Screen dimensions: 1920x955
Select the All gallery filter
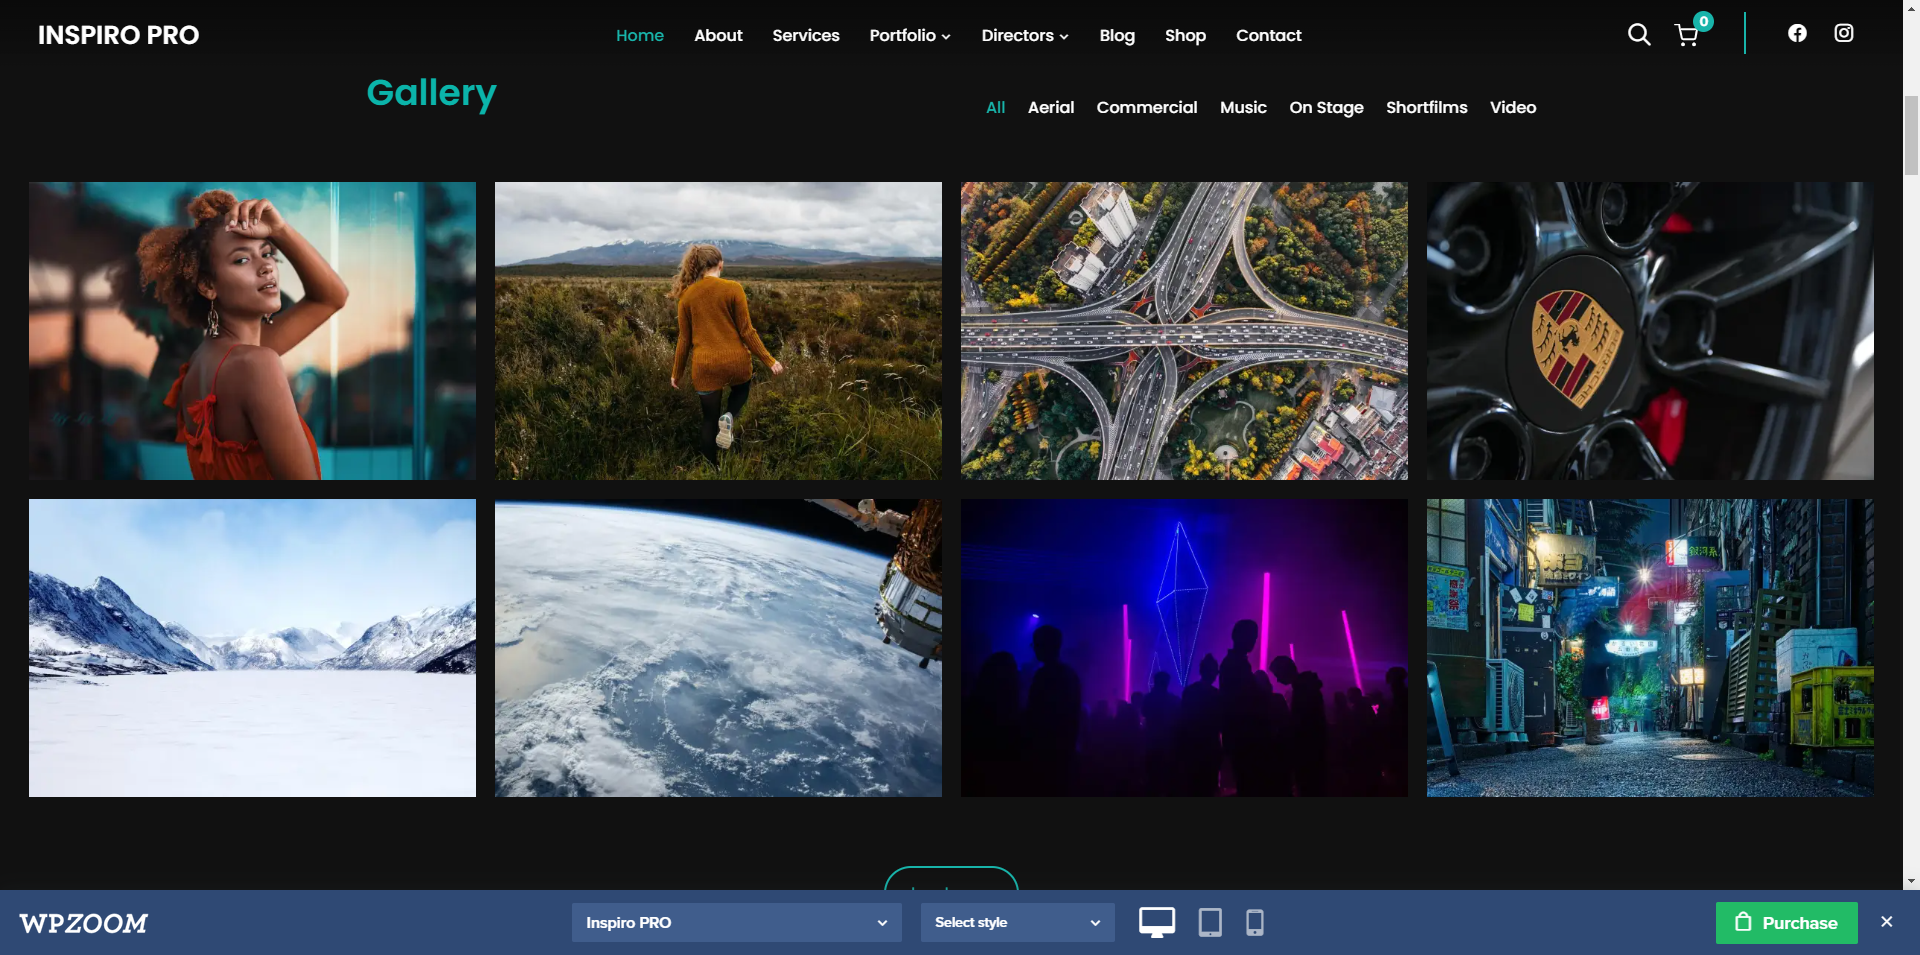click(995, 107)
